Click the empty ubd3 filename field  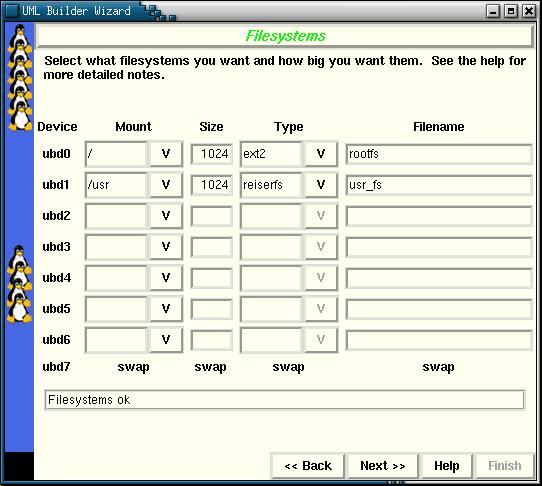(439, 247)
